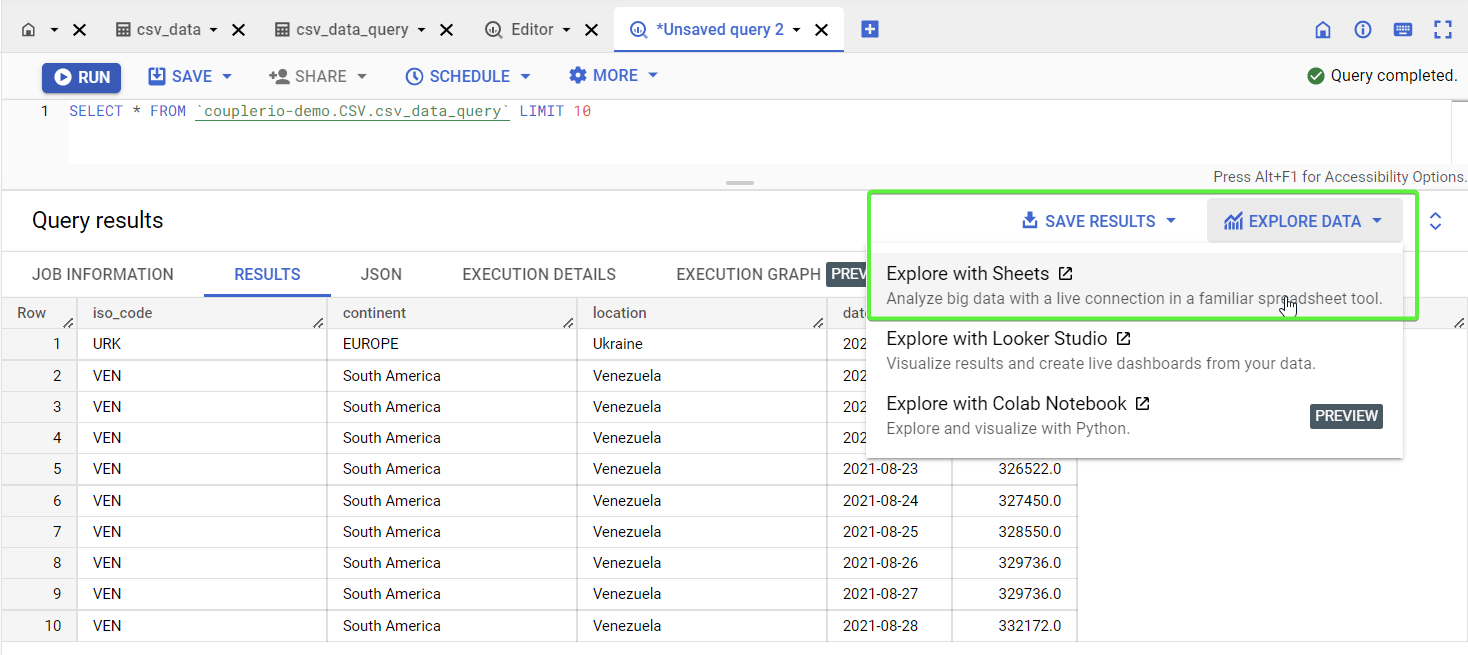Open the SAVE RESULTS dropdown
The height and width of the screenshot is (655, 1468).
[x=1099, y=221]
